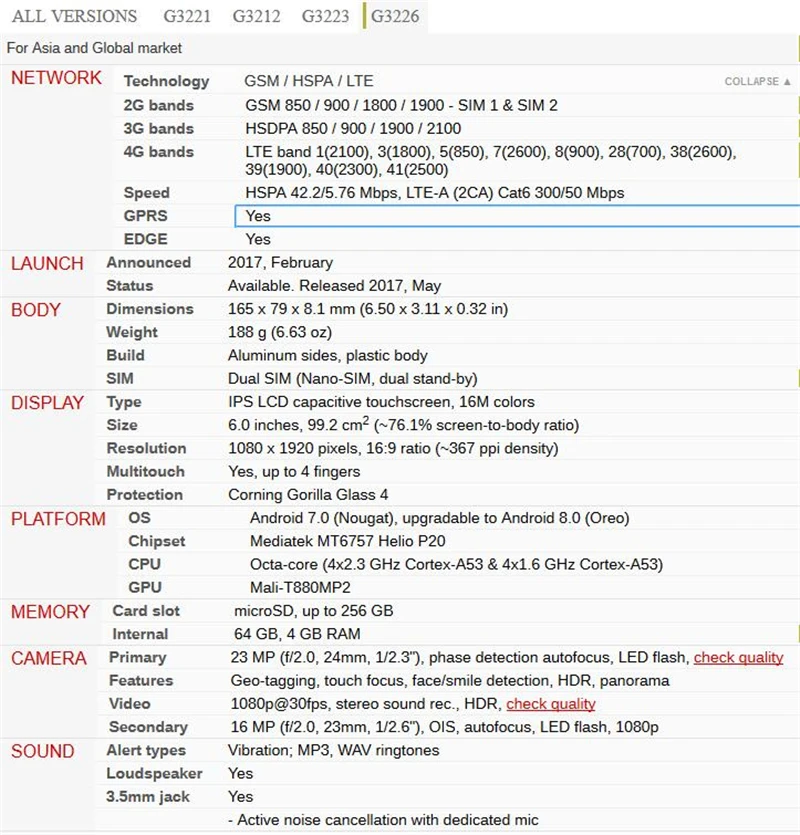Click the CAMERA section heading
Viewport: 800px width, 835px height.
(x=48, y=659)
